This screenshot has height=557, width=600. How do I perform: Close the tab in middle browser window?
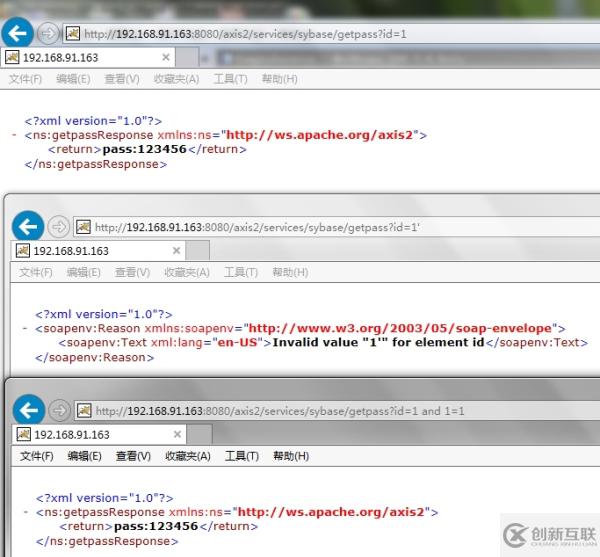(x=176, y=251)
